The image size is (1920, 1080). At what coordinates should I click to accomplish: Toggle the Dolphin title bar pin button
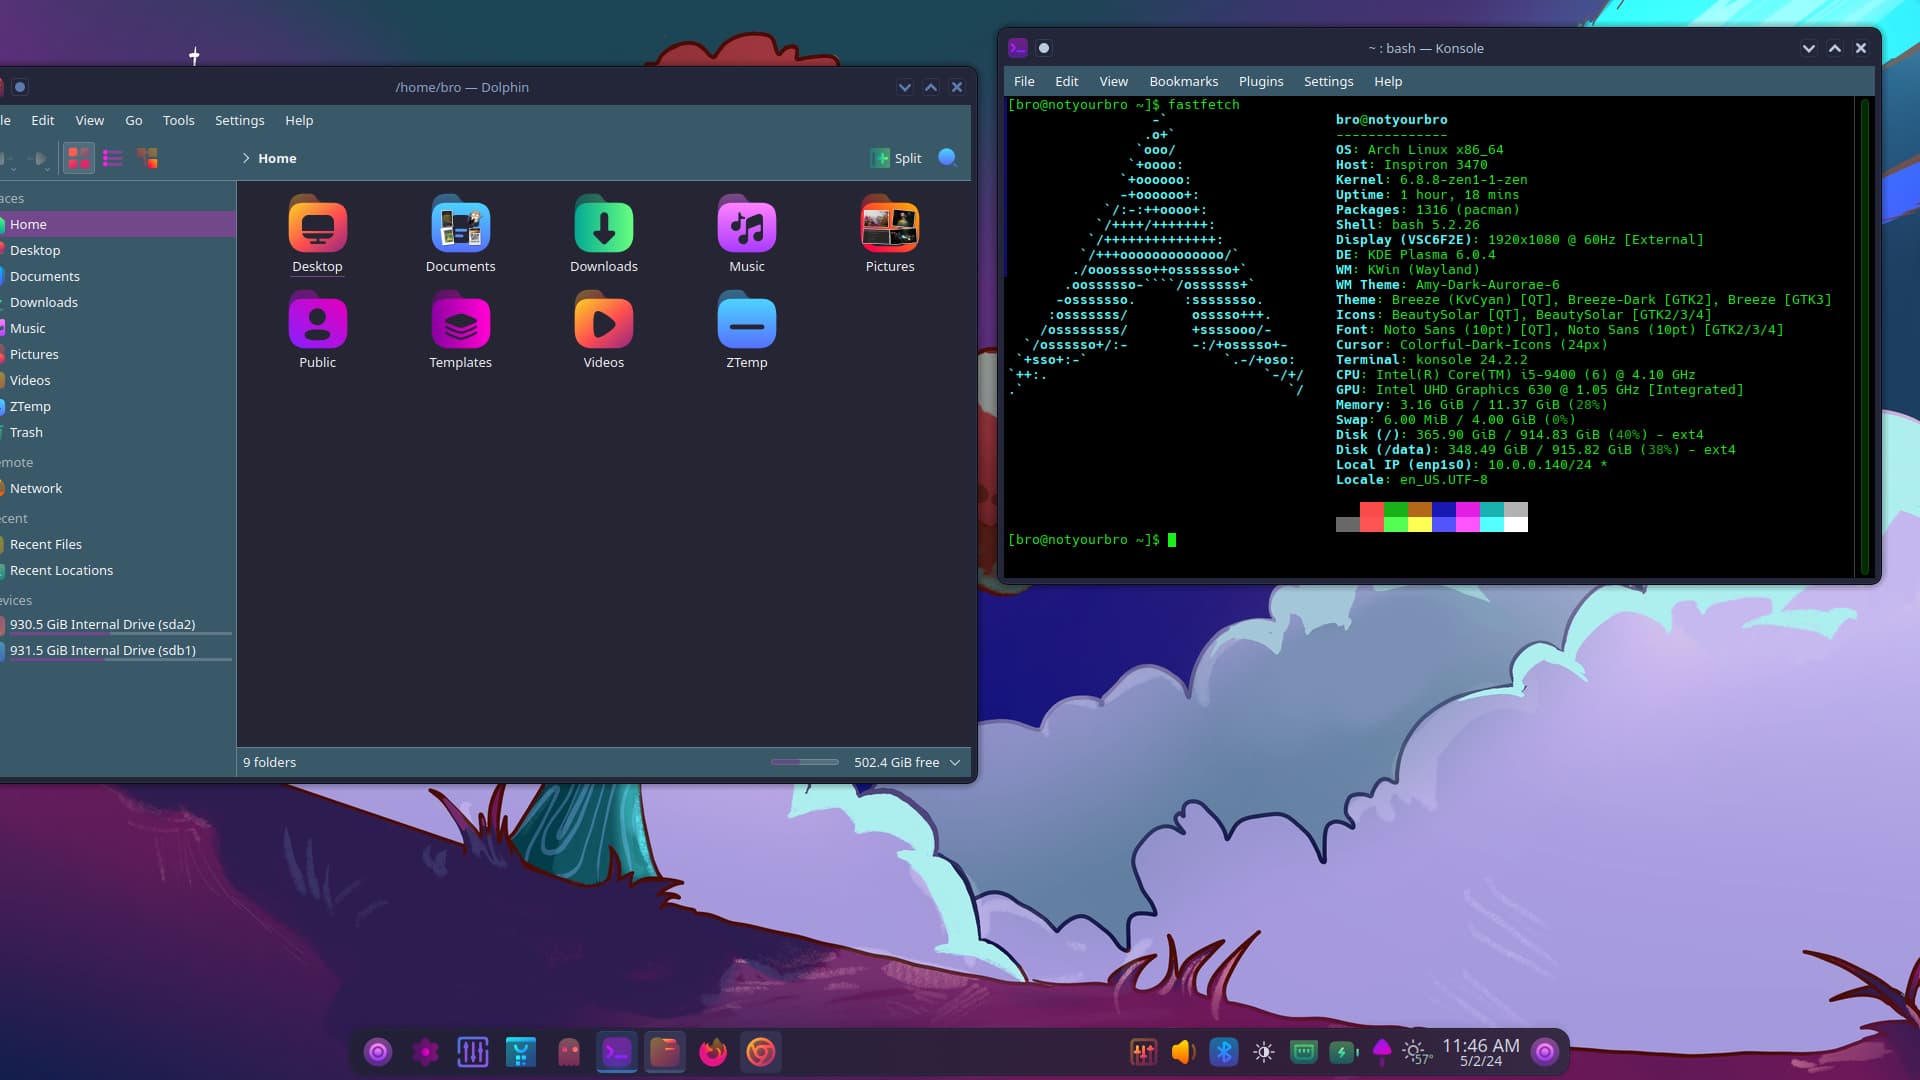click(x=20, y=87)
